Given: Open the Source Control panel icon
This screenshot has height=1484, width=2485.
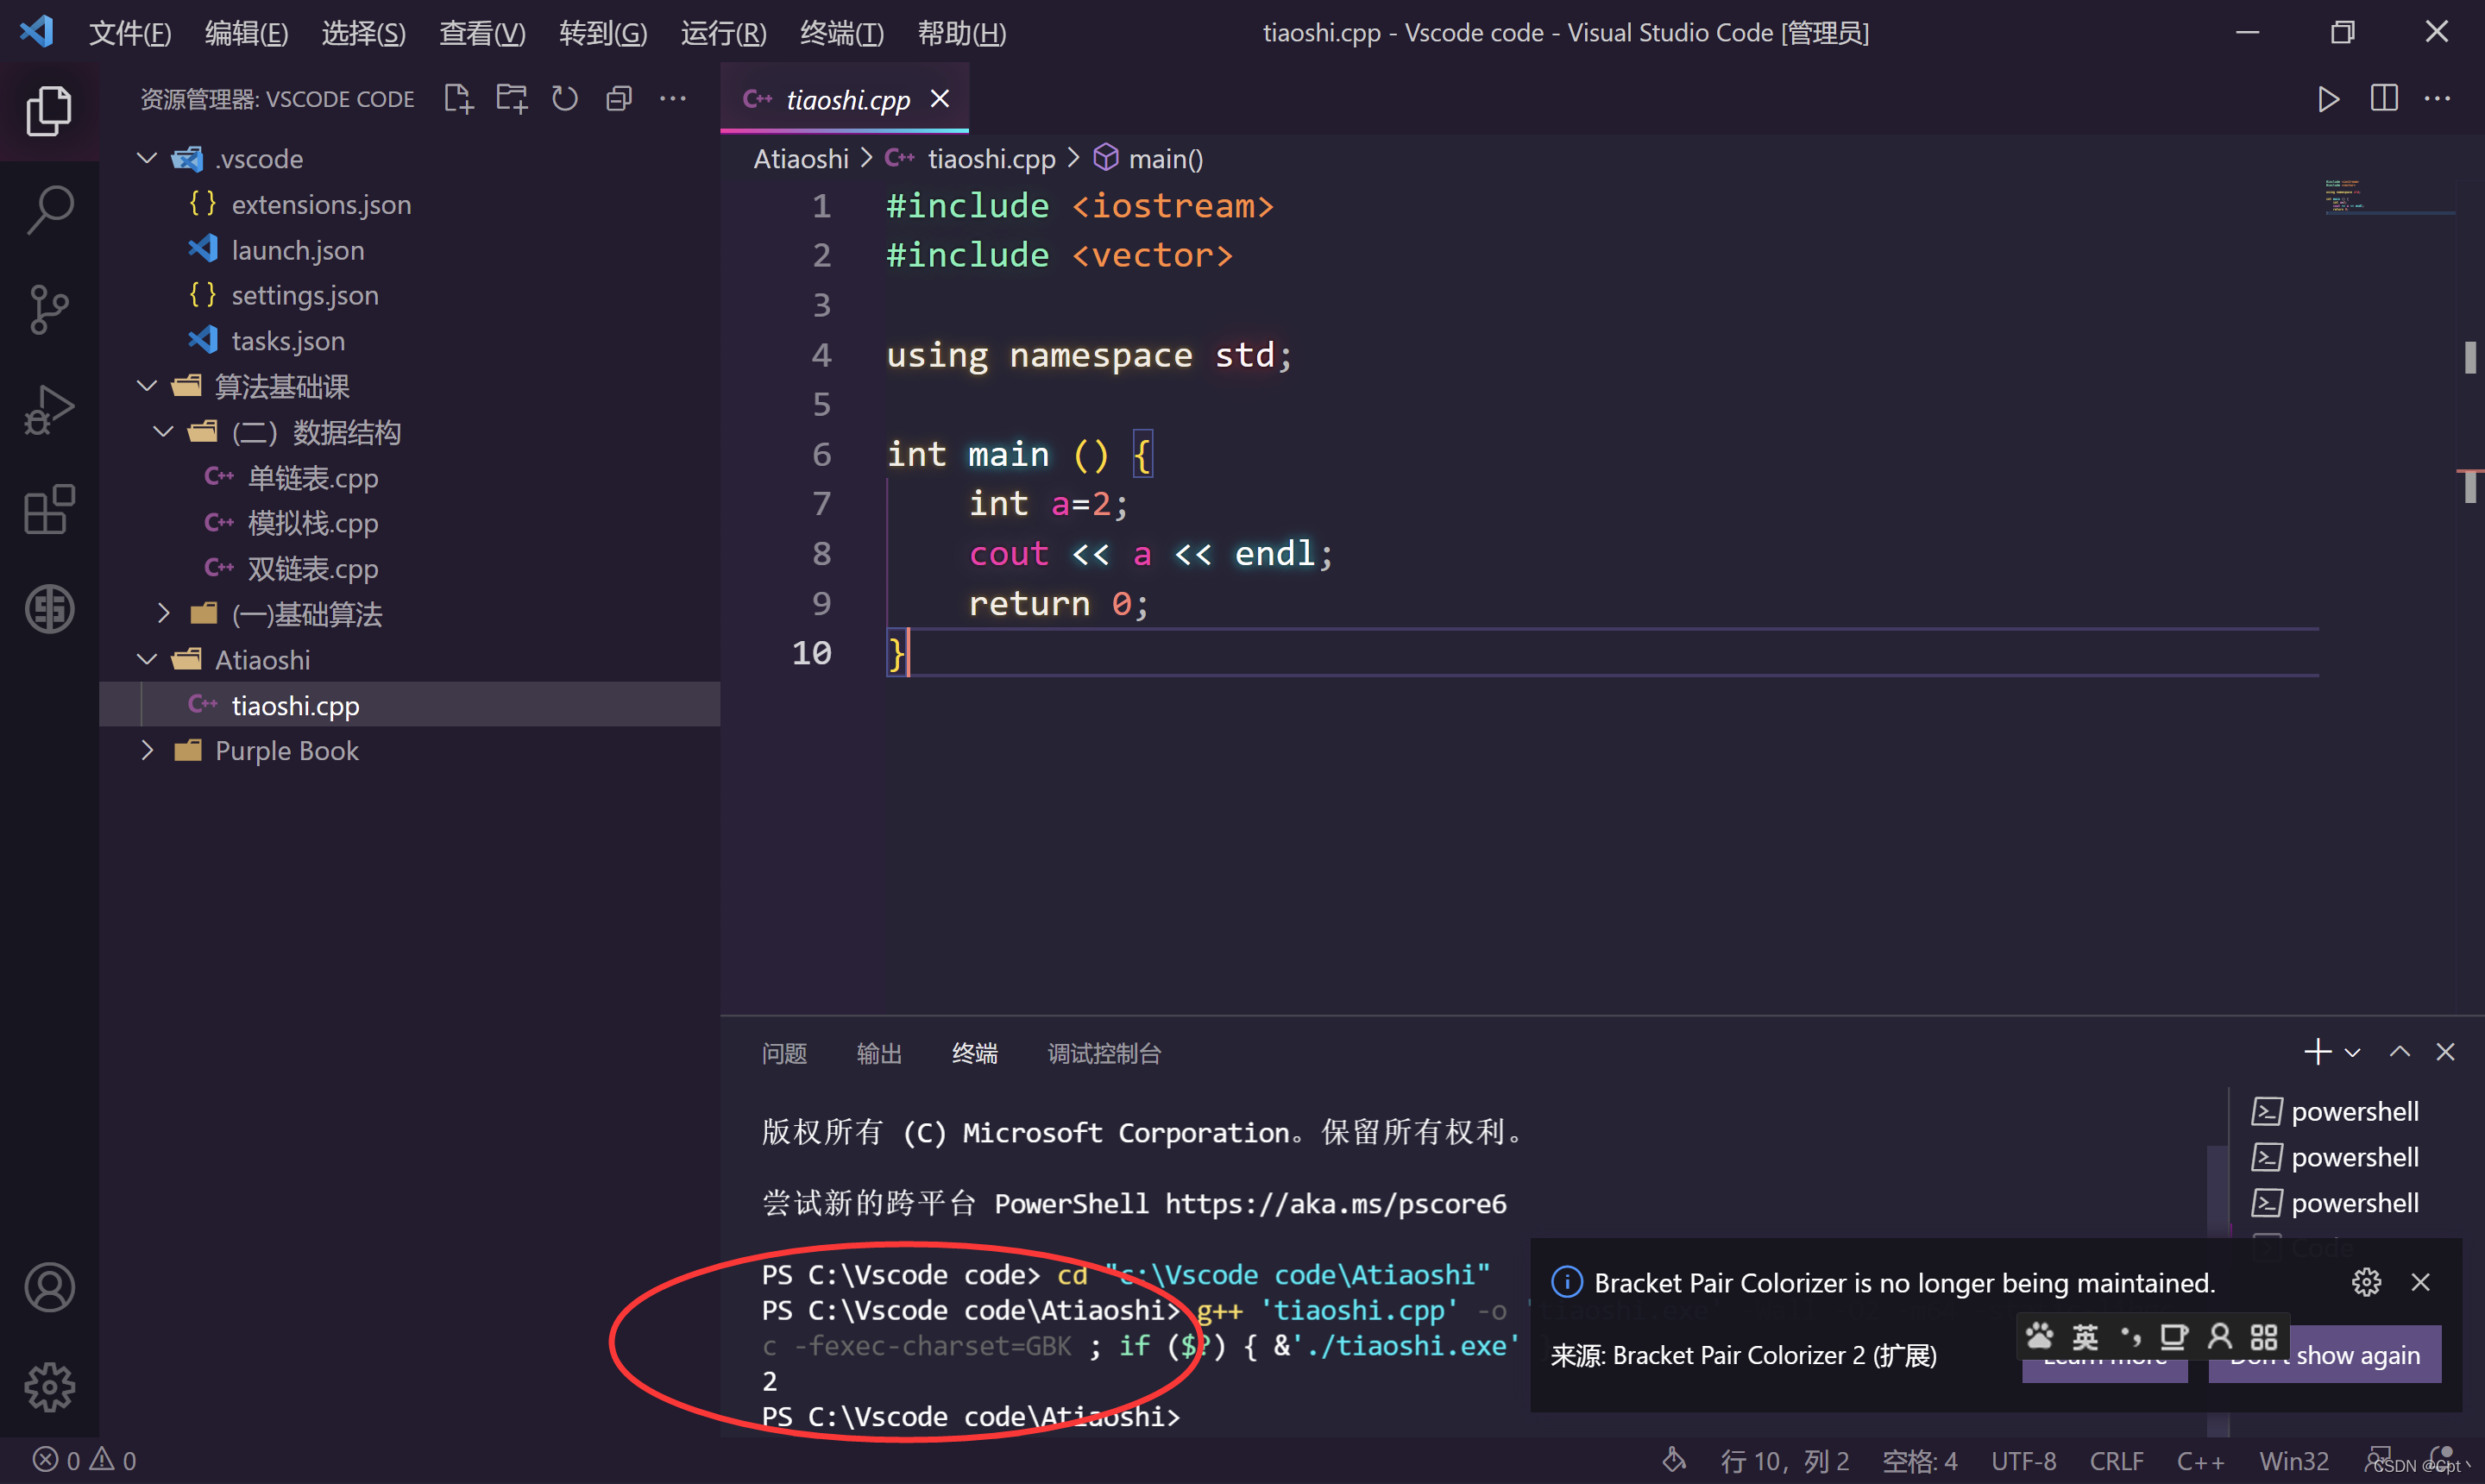Looking at the screenshot, I should pos(47,309).
